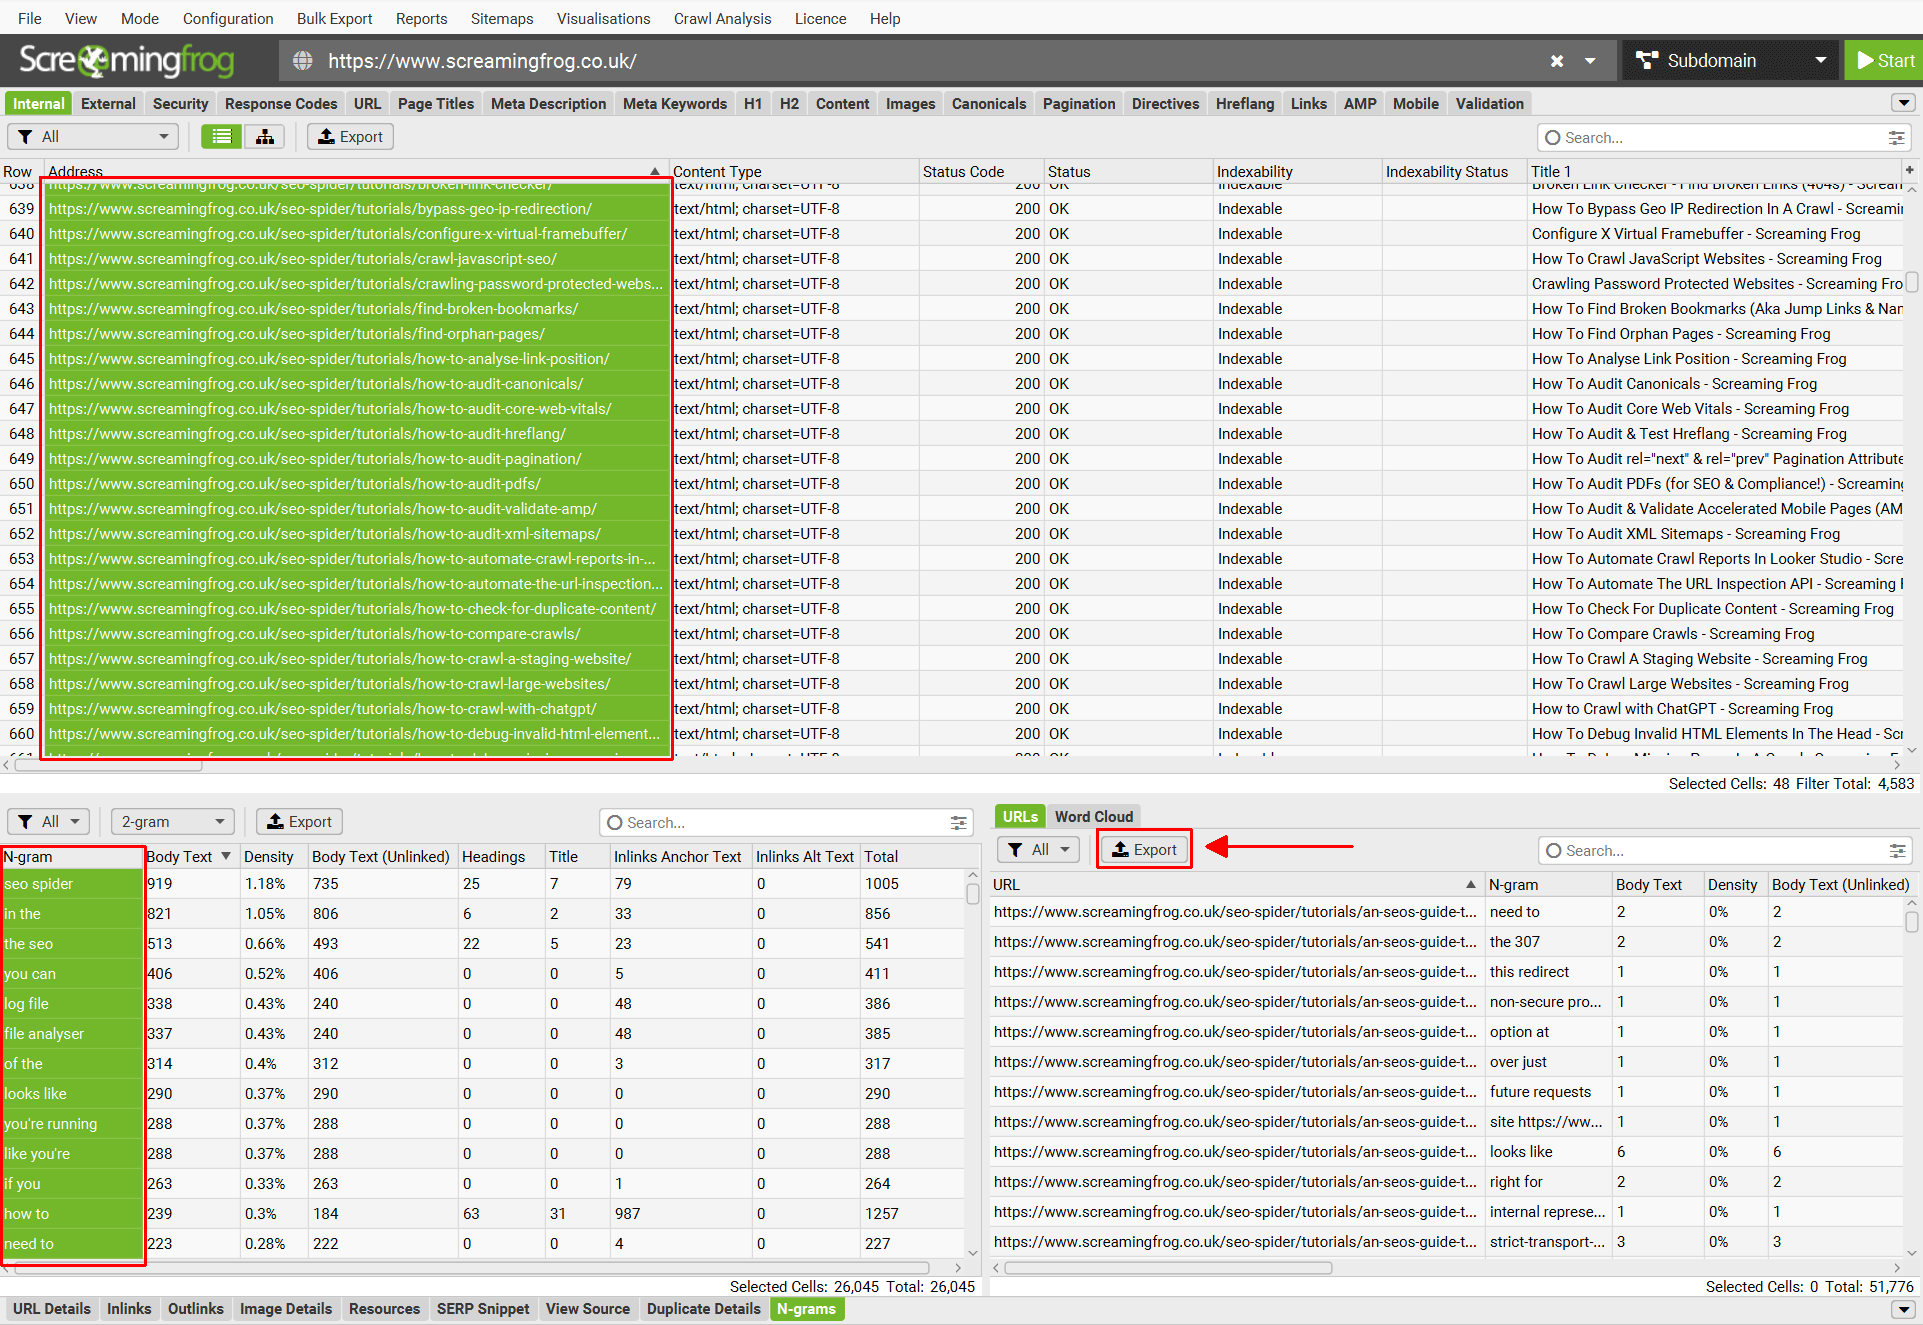The width and height of the screenshot is (1923, 1325).
Task: Open the Visualisations menu
Action: click(603, 18)
